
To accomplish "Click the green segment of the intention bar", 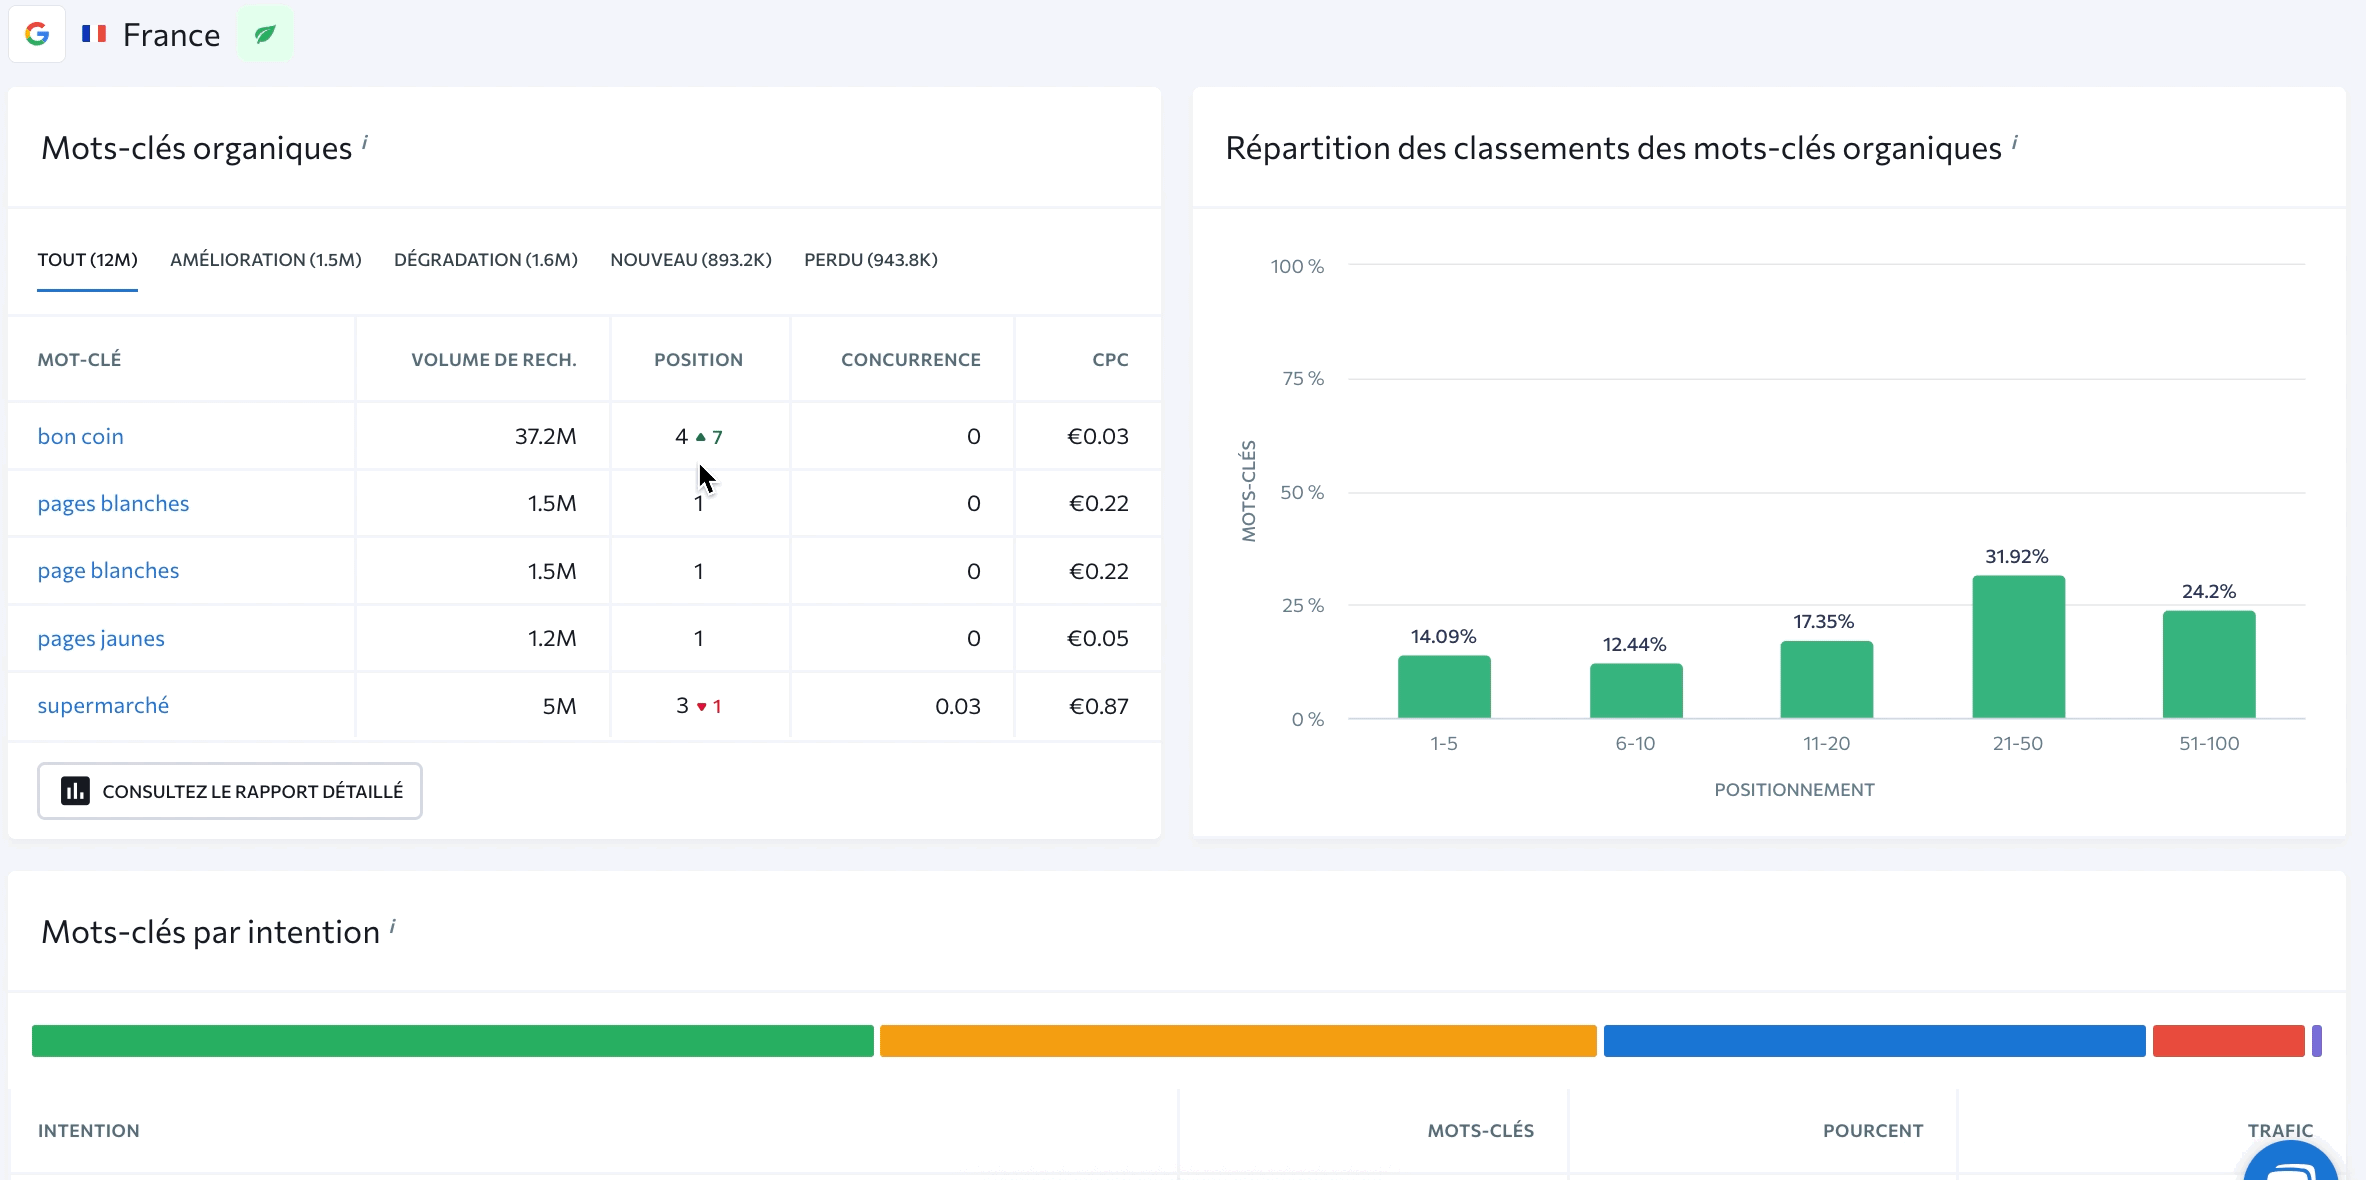I will point(452,1041).
